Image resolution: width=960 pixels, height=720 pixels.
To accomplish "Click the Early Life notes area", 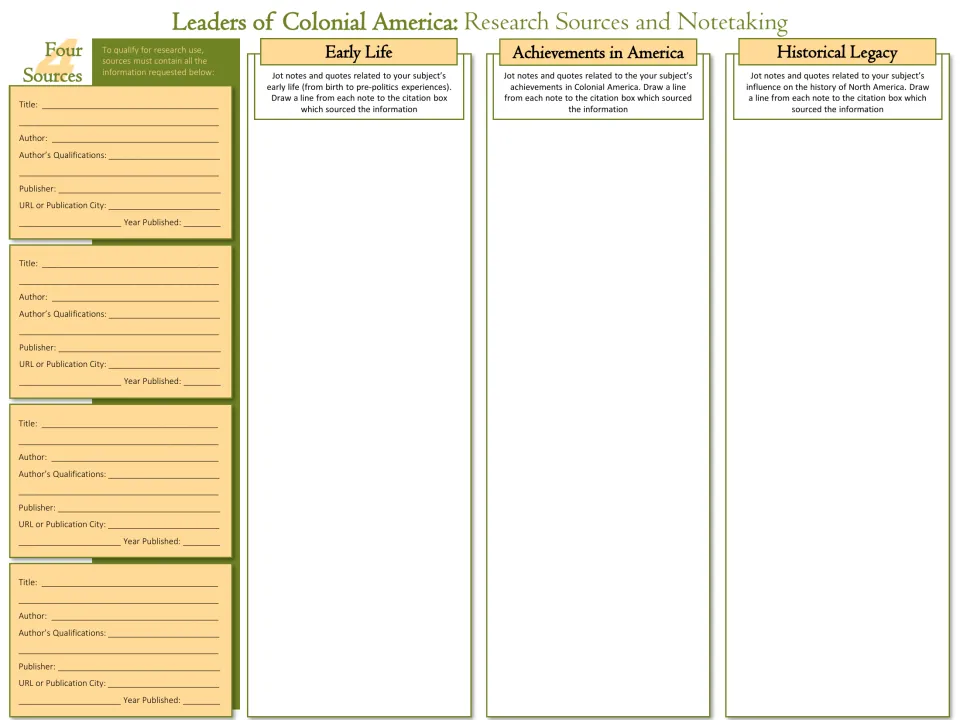I will 359,416.
